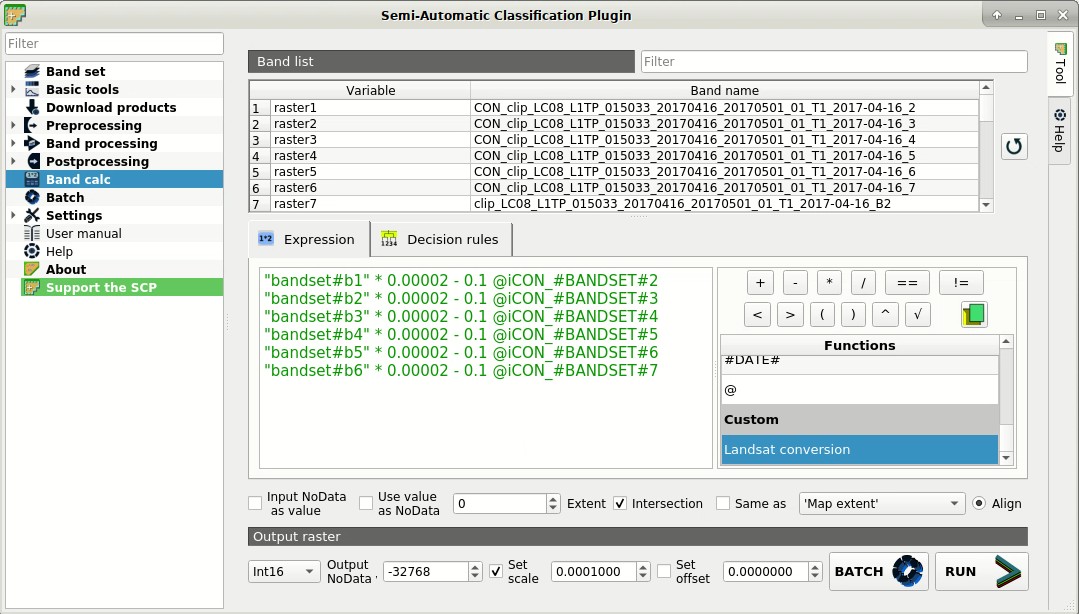Viewport: 1079px width, 614px height.
Task: Refresh the Band list with circular arrow icon
Action: tap(1014, 146)
